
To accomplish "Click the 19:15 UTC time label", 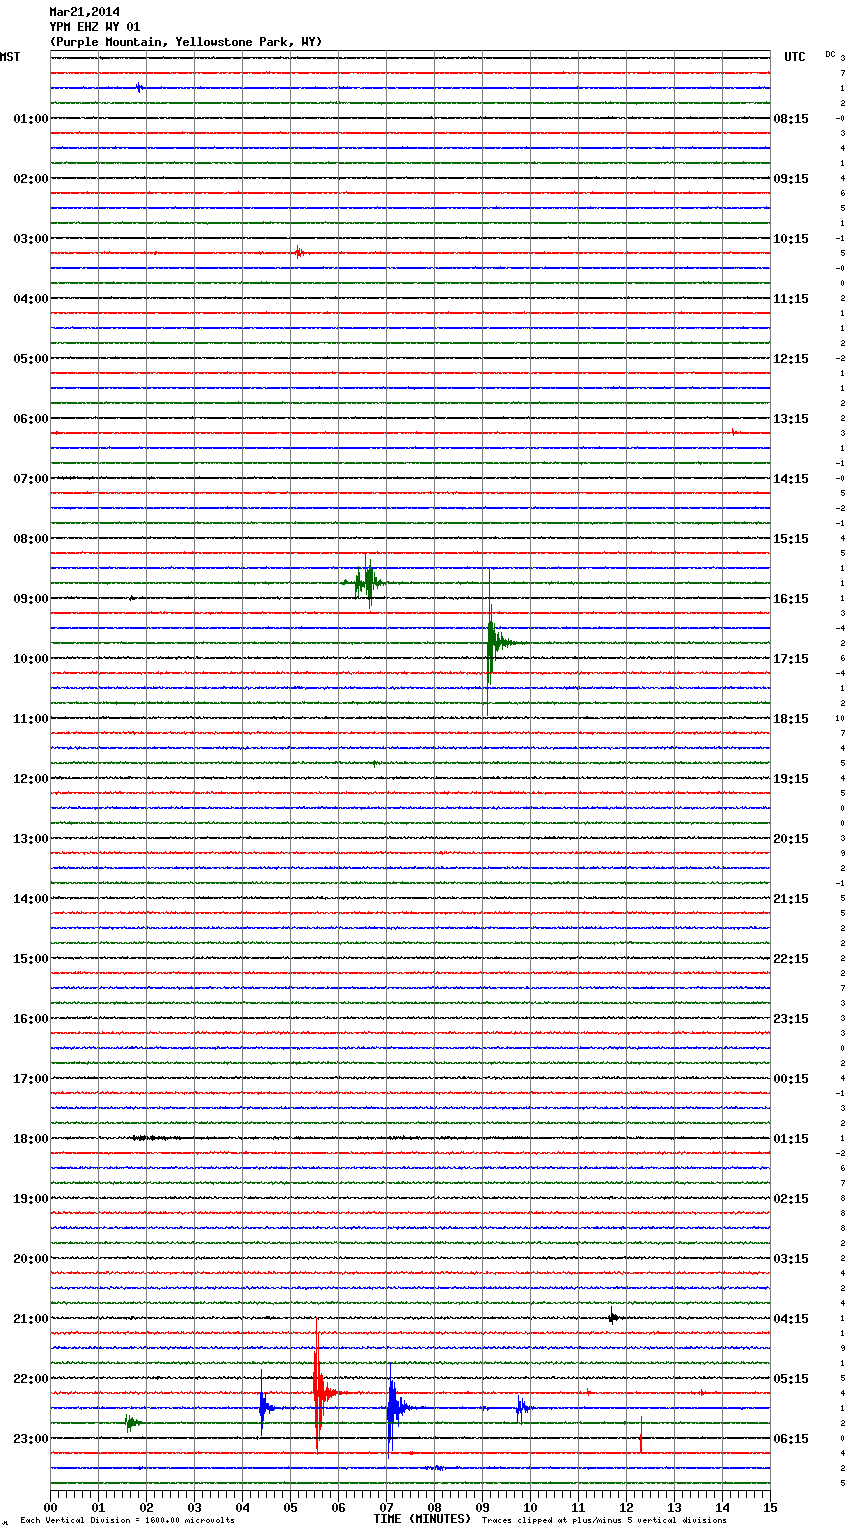I will [x=791, y=779].
